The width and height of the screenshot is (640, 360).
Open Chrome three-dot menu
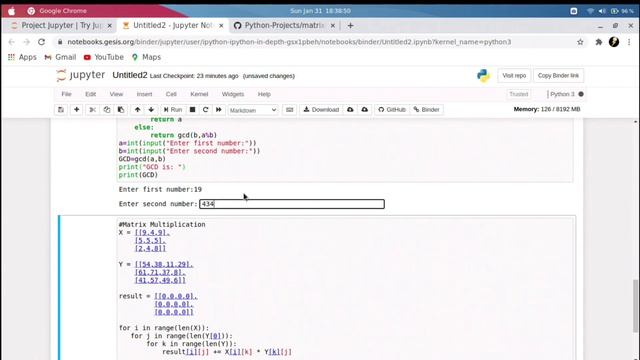(629, 42)
